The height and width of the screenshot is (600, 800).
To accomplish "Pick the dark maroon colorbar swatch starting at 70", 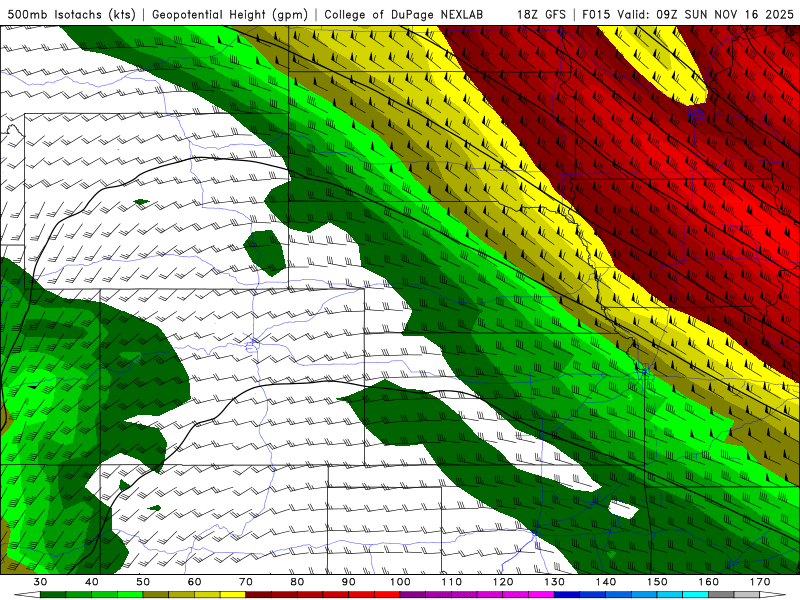I will point(259,594).
